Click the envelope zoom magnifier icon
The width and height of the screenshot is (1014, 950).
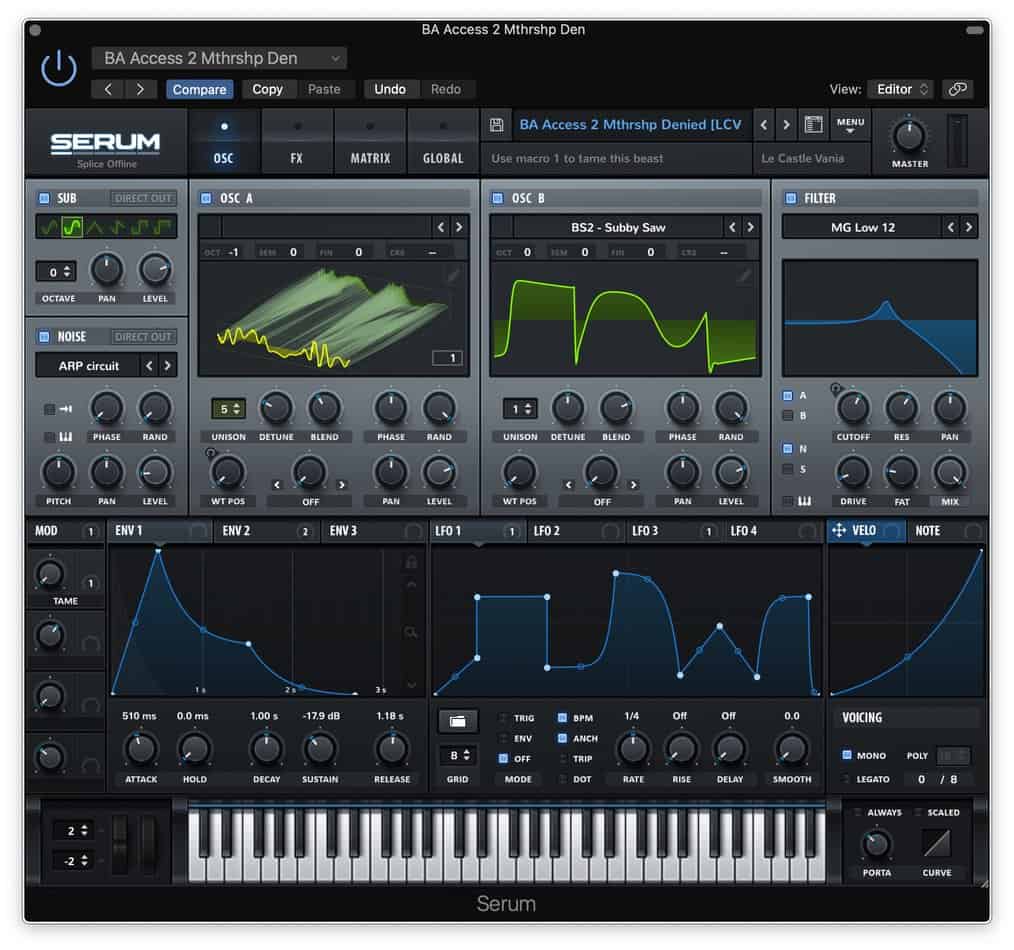(411, 632)
